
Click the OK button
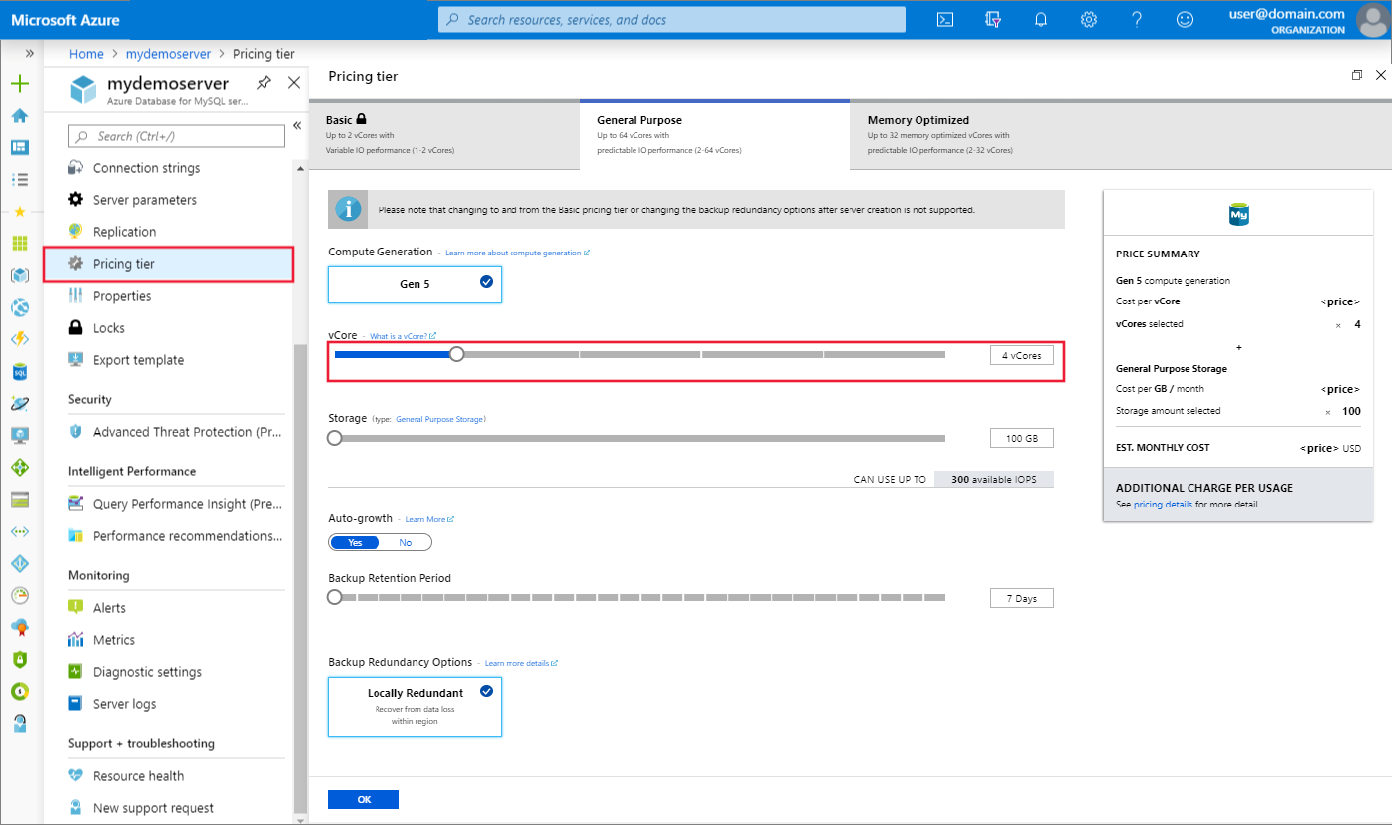363,799
